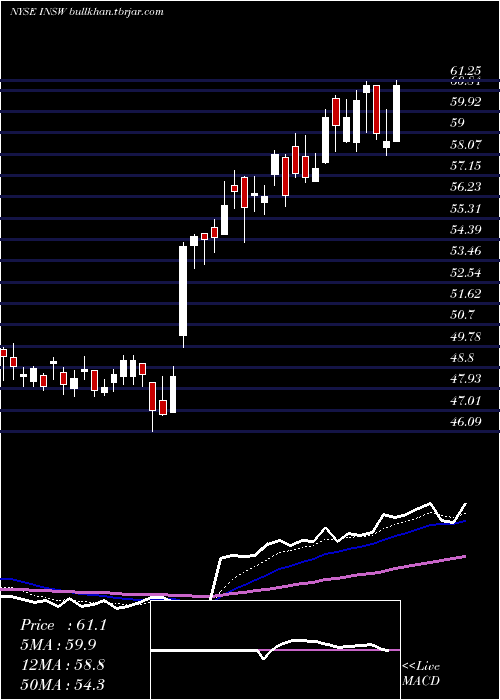500x700 pixels.
Task: Click the 58.07 price axis label
Action: 466,144
